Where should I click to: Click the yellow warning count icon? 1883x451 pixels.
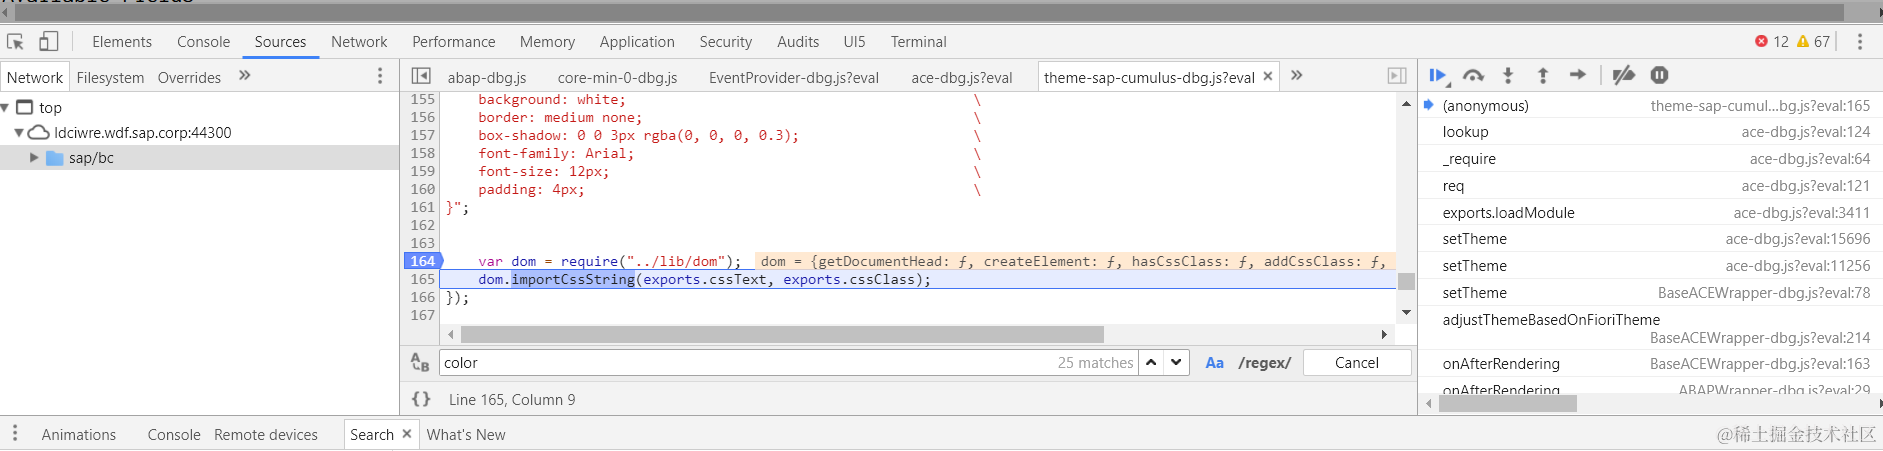1803,41
